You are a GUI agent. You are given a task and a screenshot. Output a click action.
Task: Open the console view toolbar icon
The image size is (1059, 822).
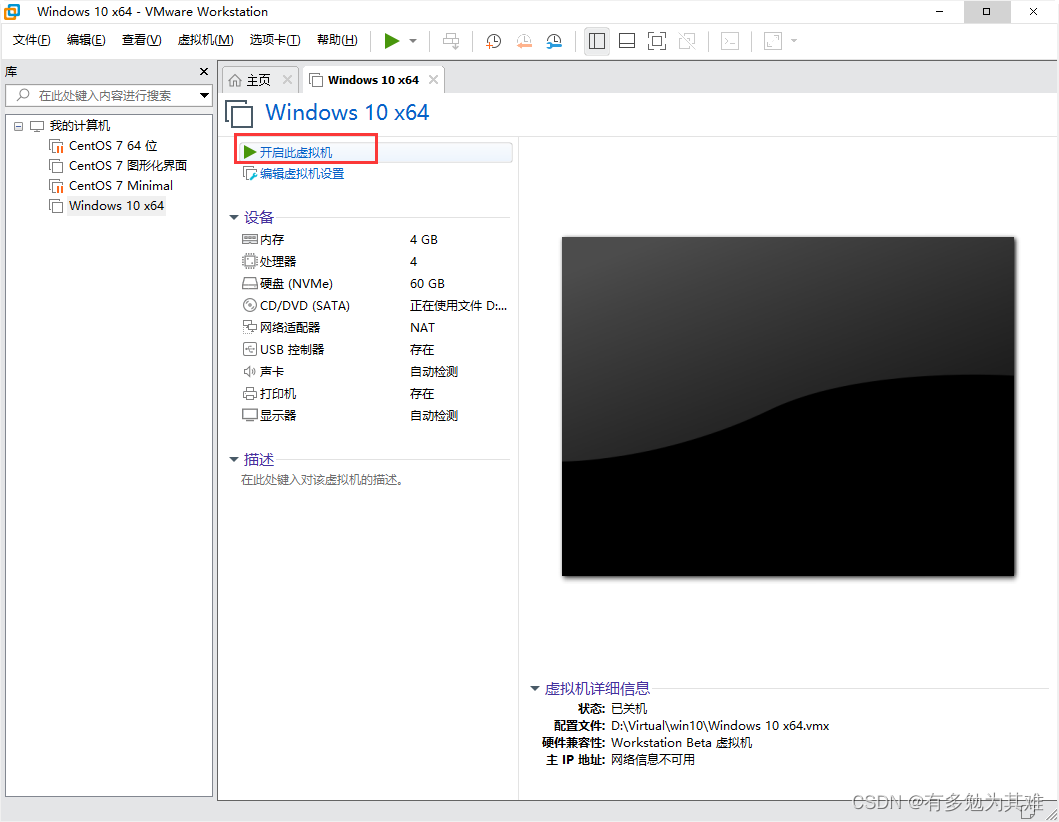(730, 41)
